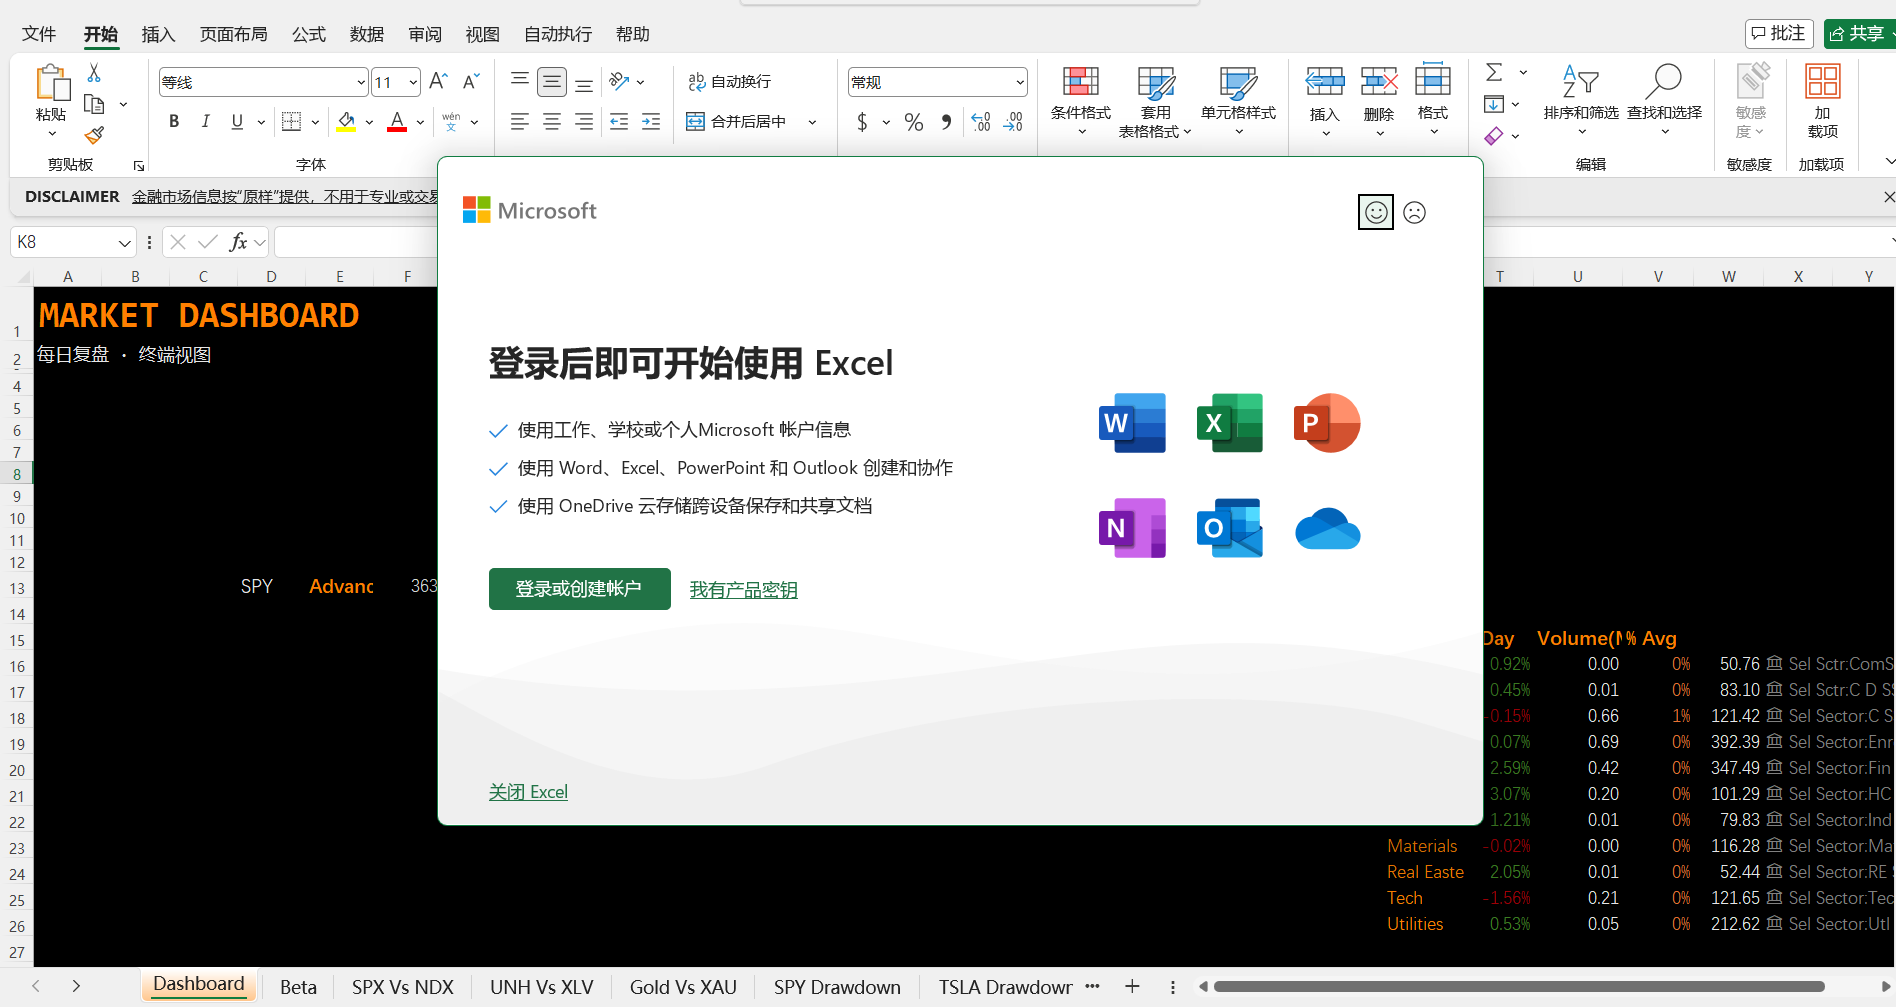Viewport: 1896px width, 1007px height.
Task: Expand the AutoSum dropdown arrow
Action: (x=1523, y=72)
